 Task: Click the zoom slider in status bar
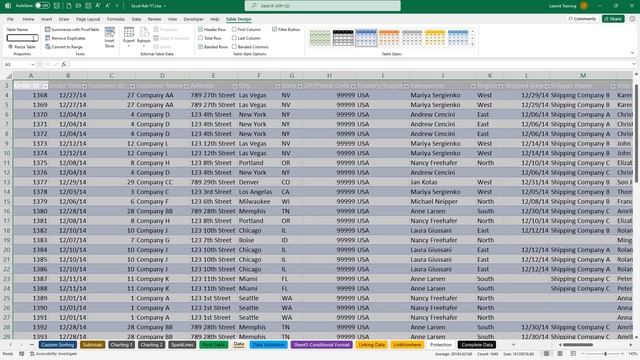coord(605,353)
